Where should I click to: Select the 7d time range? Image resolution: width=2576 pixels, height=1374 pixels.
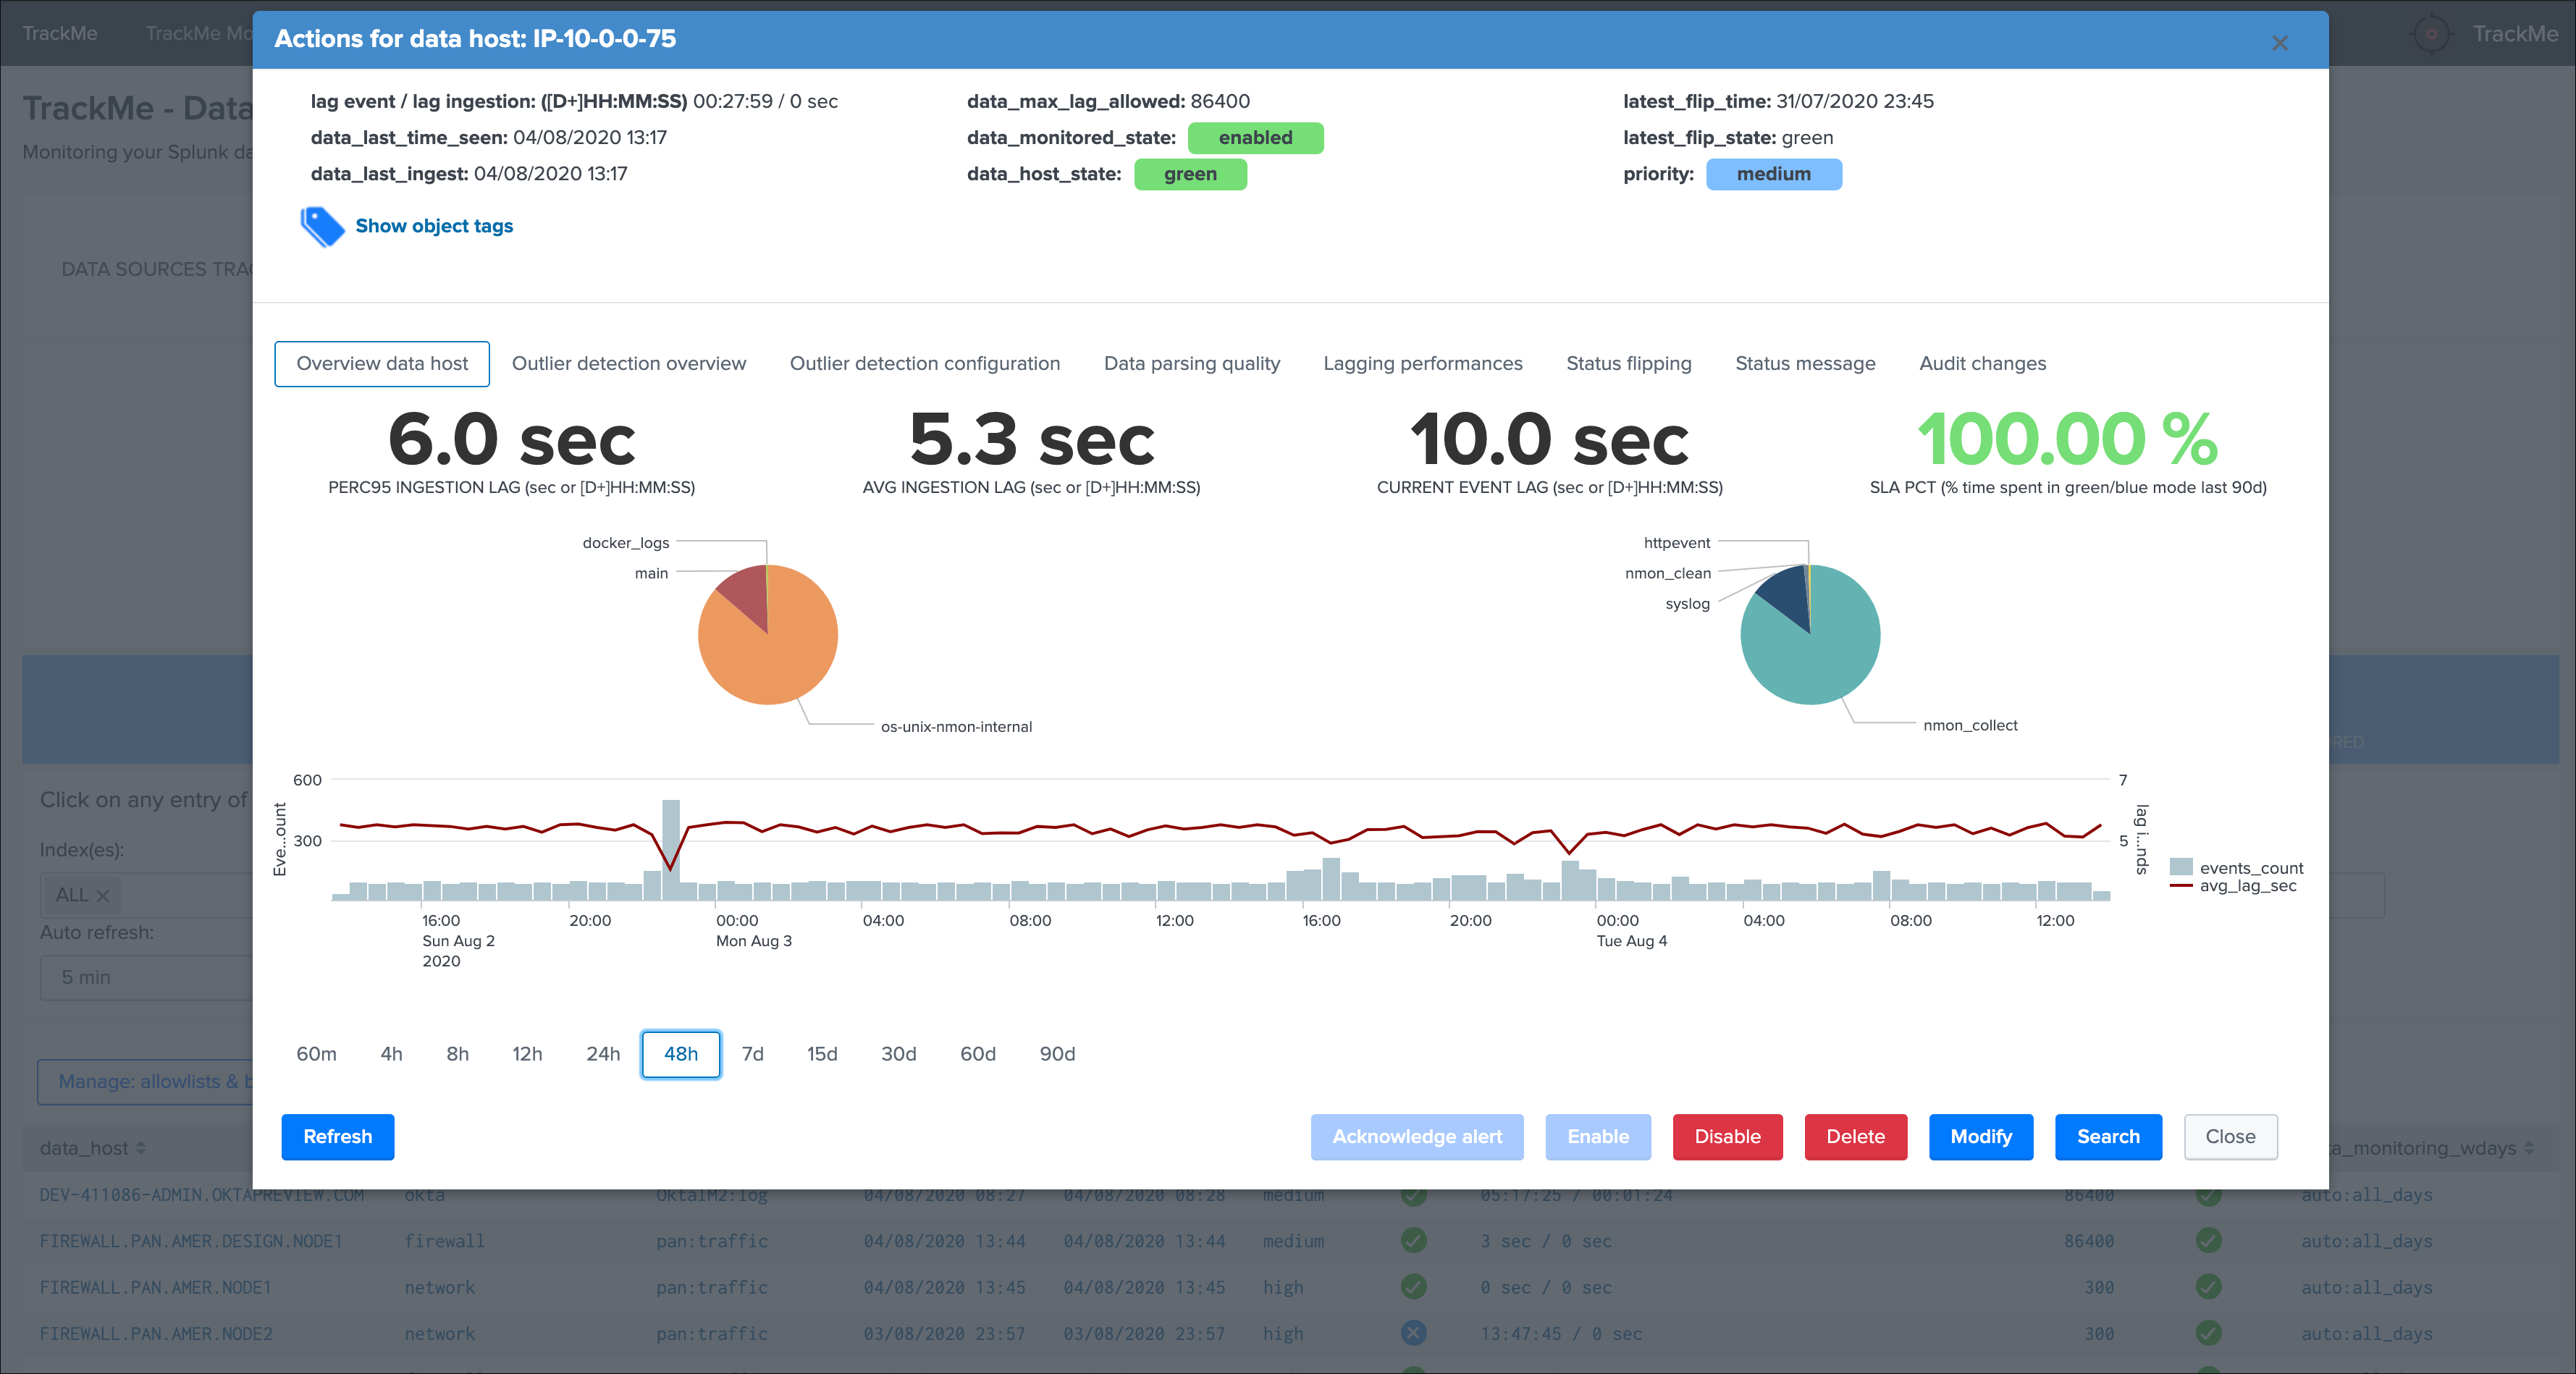(752, 1054)
